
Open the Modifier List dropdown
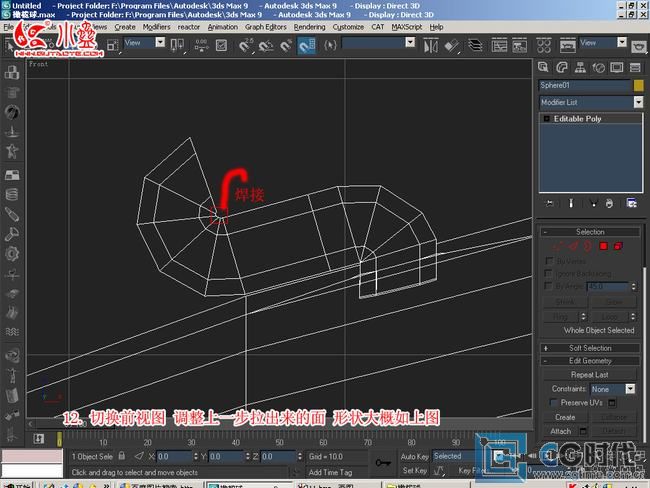click(591, 102)
